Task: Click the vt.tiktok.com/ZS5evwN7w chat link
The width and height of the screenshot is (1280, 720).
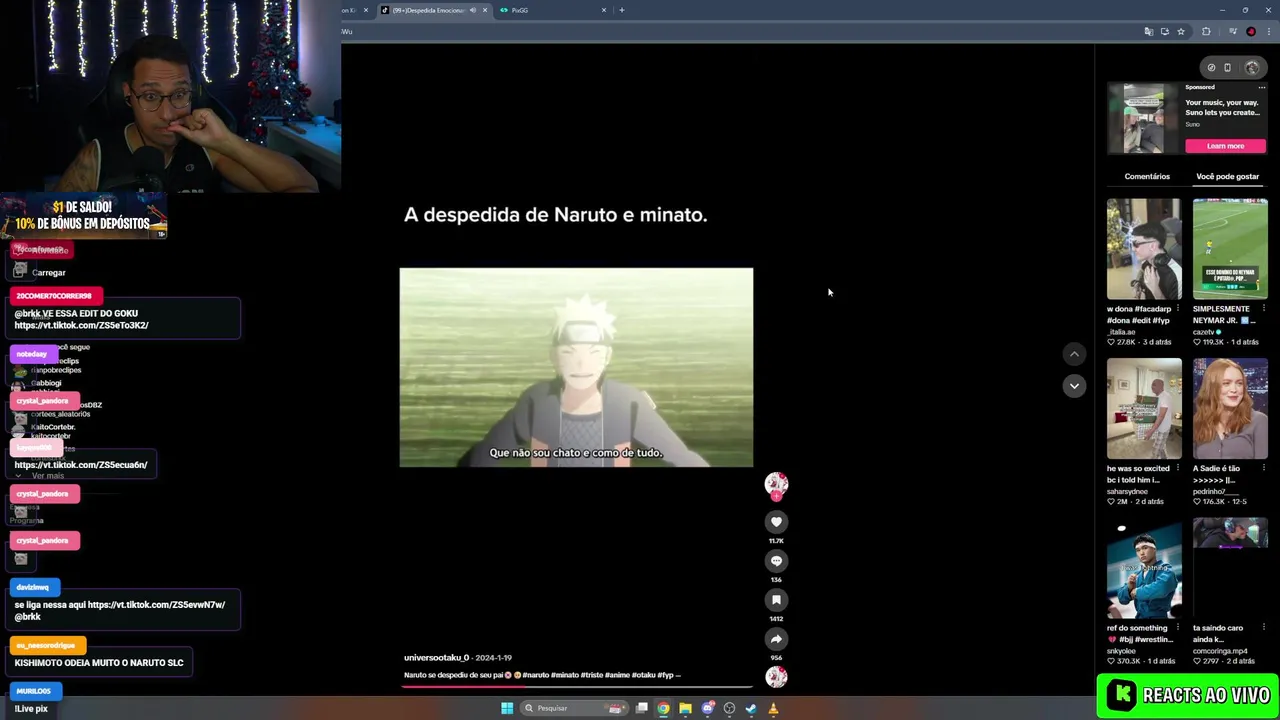Action: click(156, 604)
